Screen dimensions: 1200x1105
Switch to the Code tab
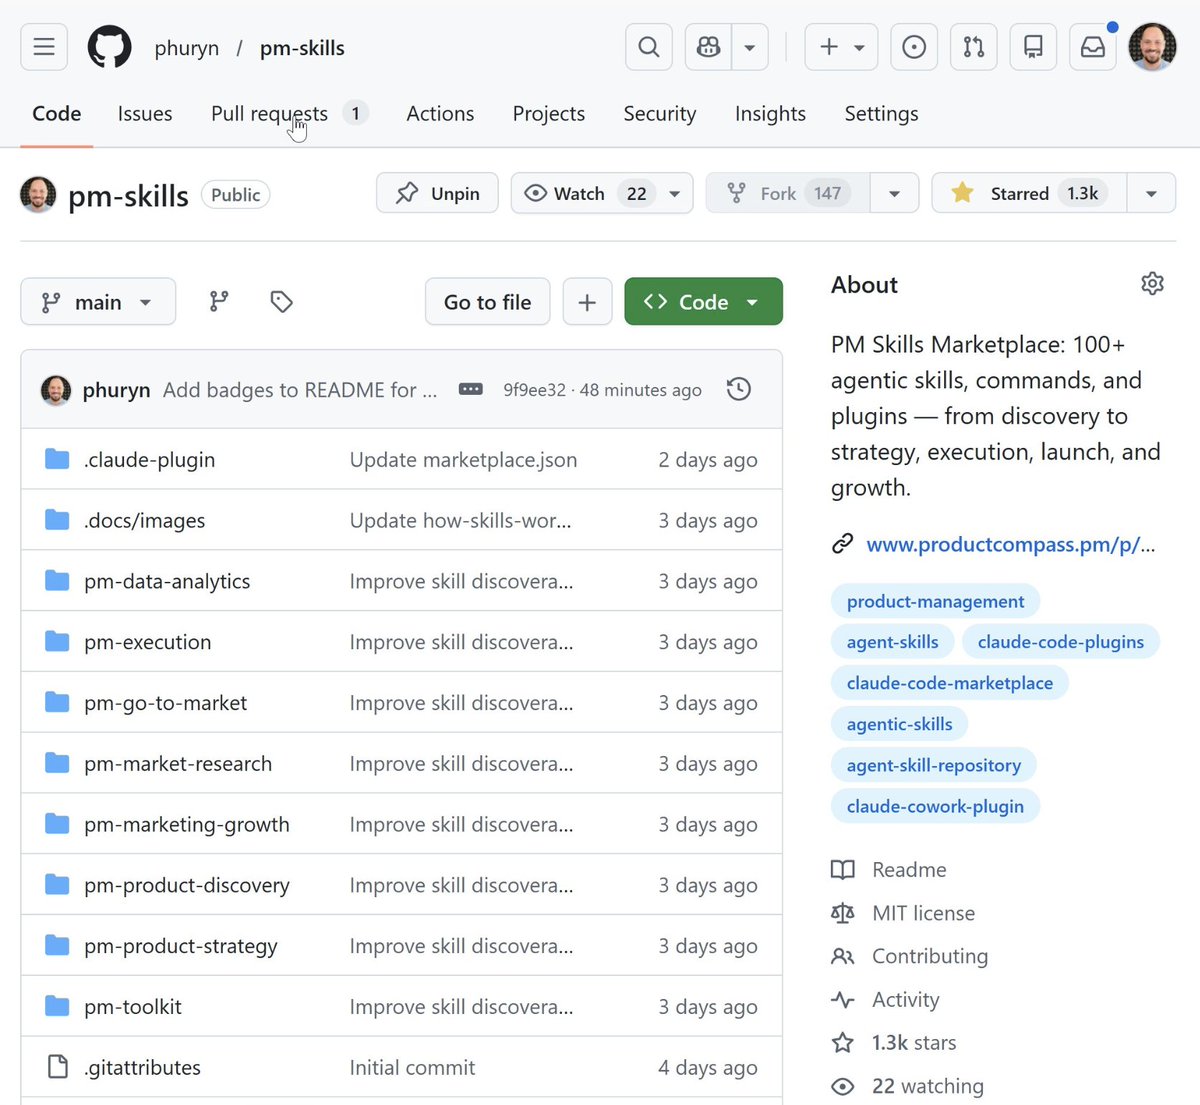57,114
